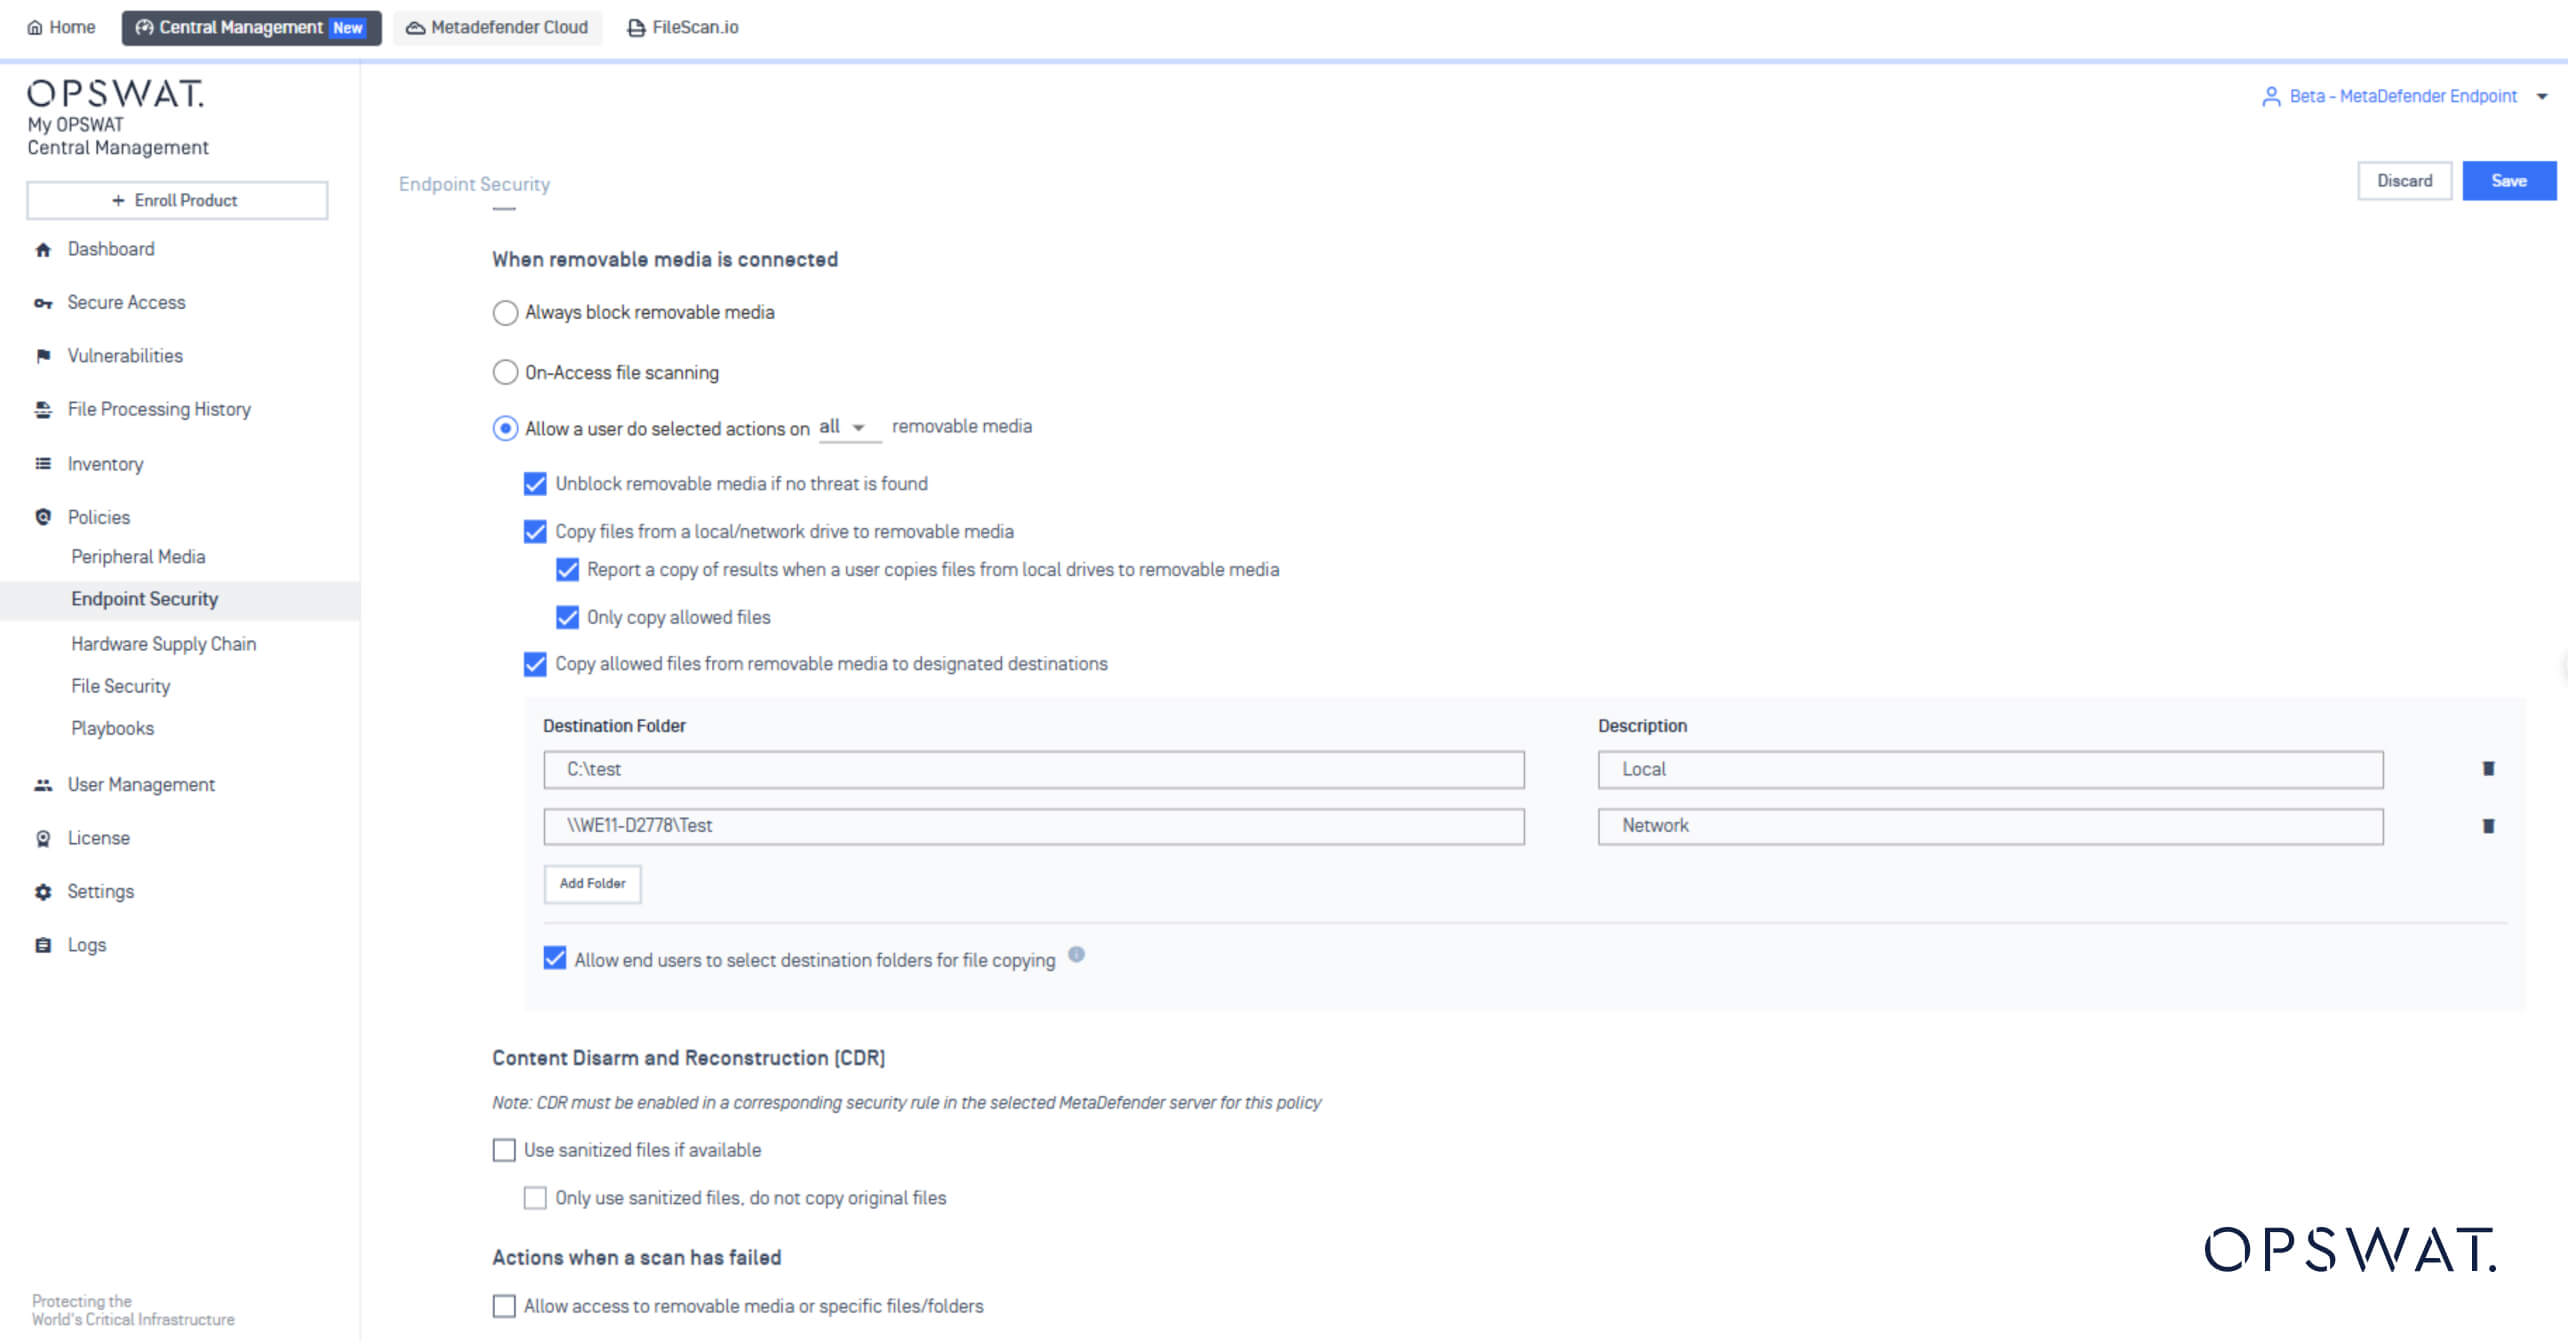Open the 'all' removable media dropdown
This screenshot has height=1344, width=2568.
click(x=842, y=426)
